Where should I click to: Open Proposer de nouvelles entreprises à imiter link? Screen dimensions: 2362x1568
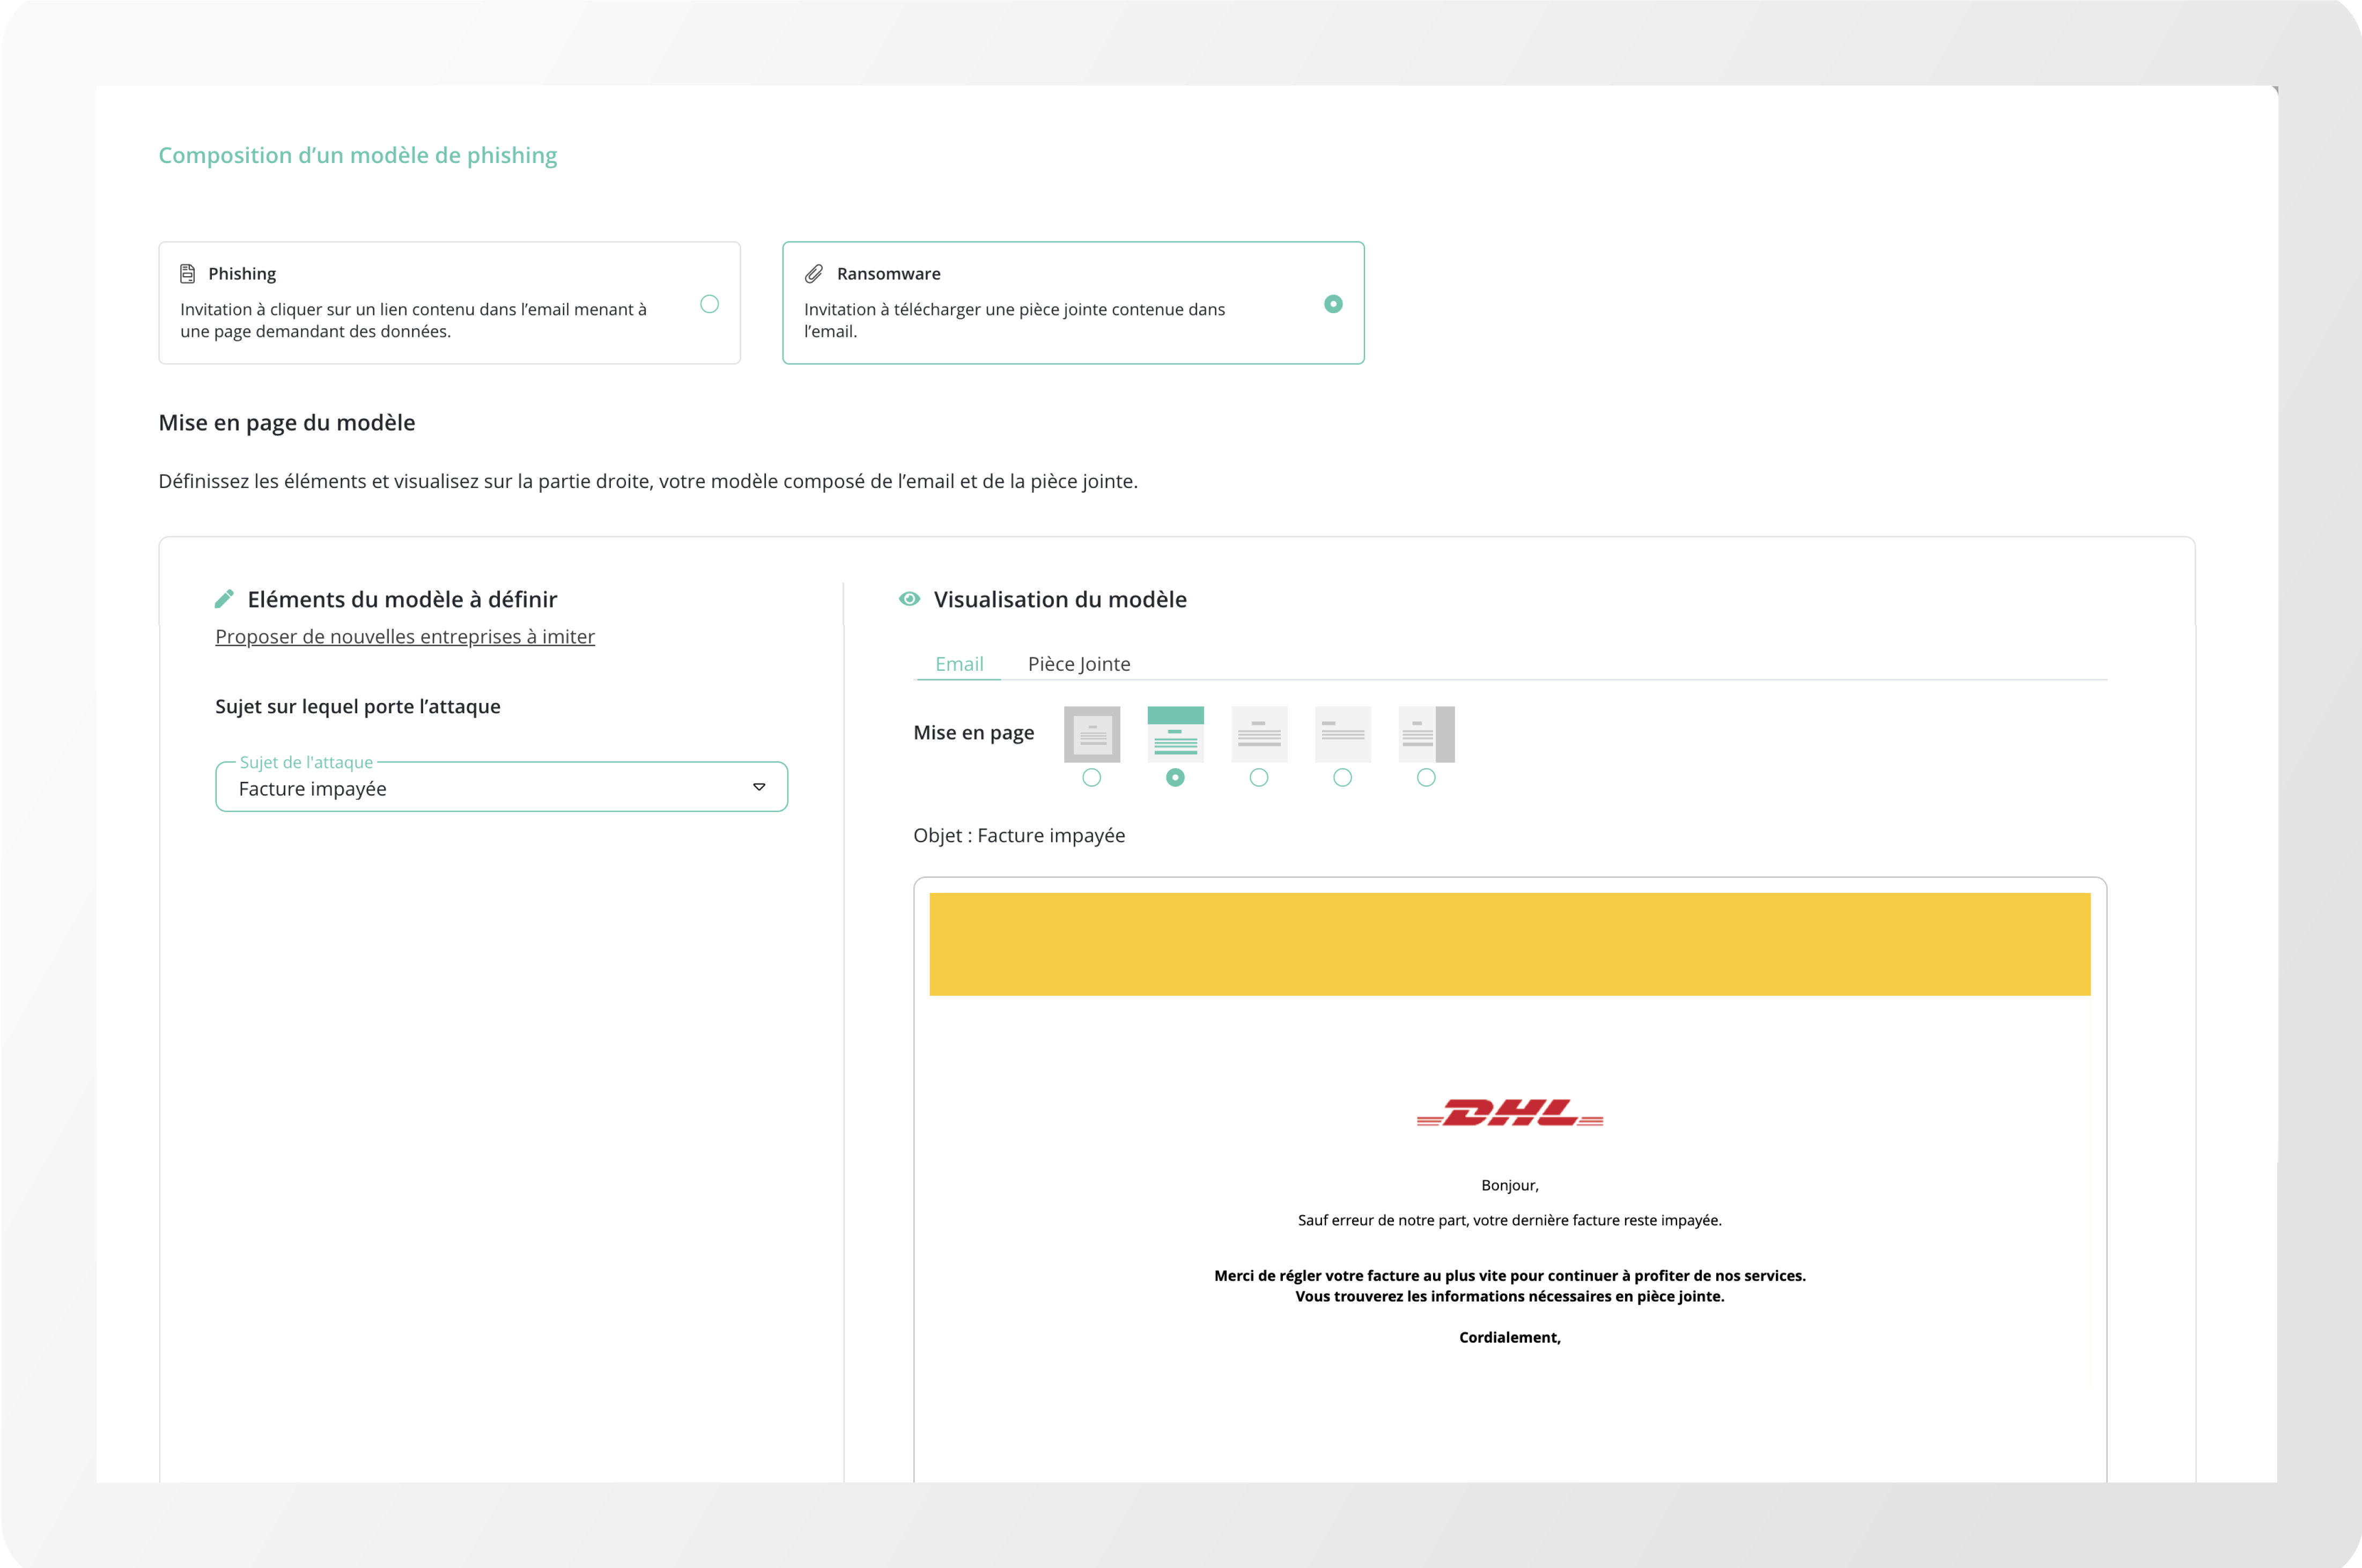pyautogui.click(x=405, y=637)
